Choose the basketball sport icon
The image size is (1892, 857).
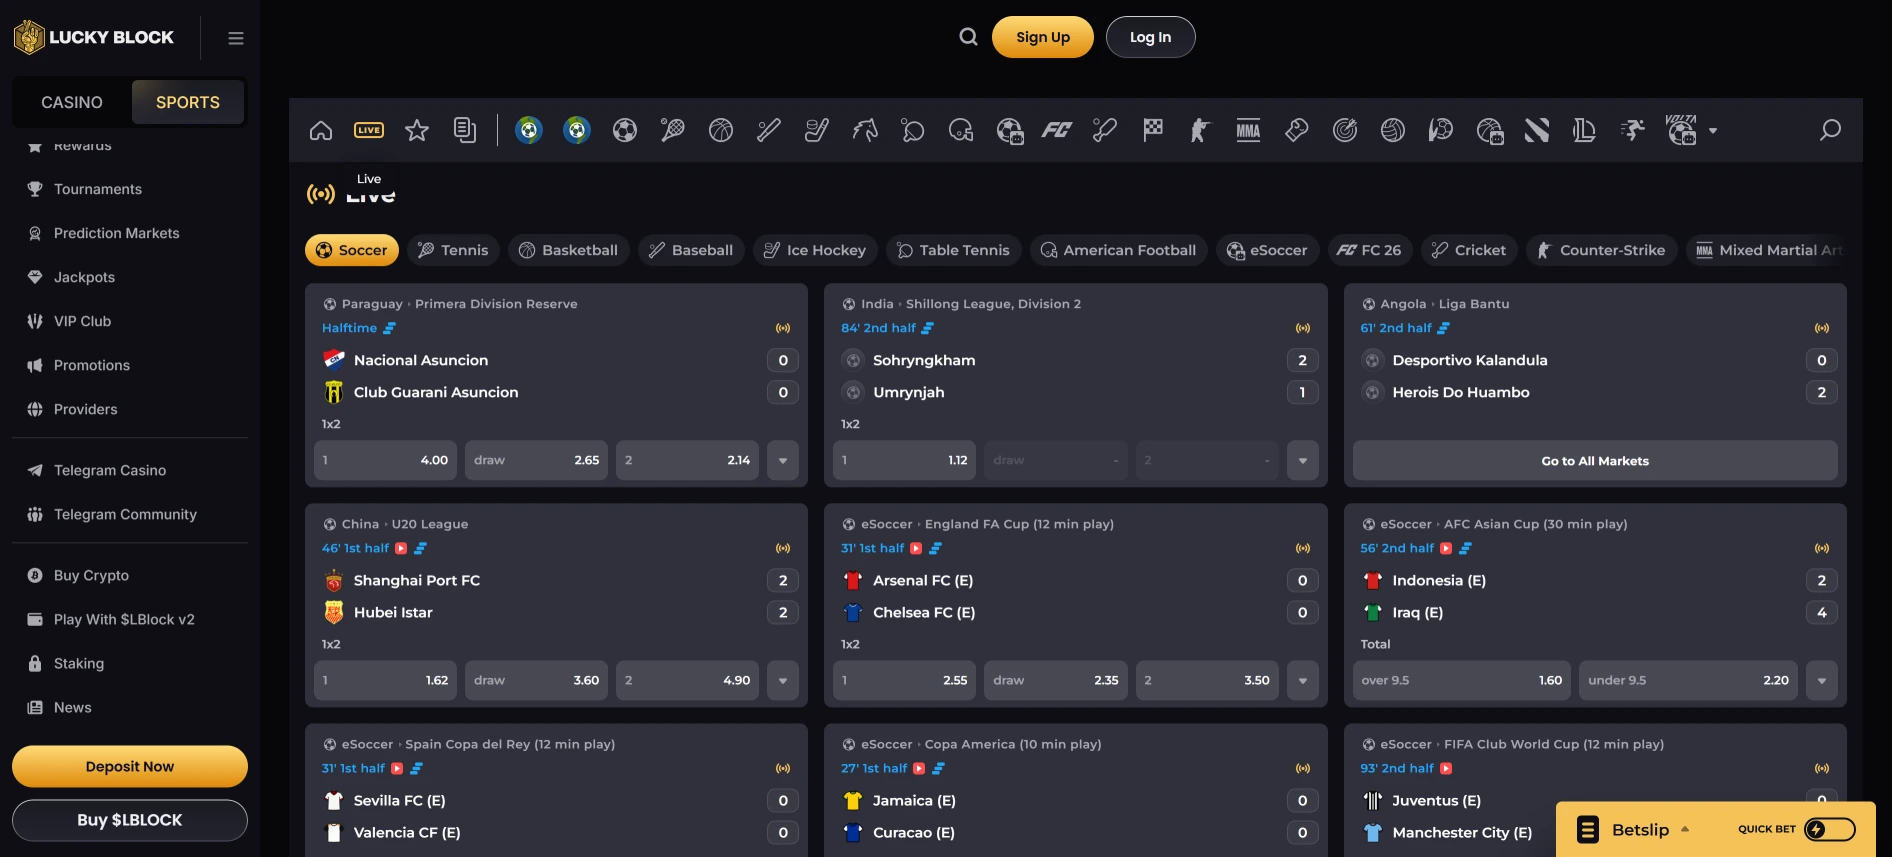tap(721, 130)
